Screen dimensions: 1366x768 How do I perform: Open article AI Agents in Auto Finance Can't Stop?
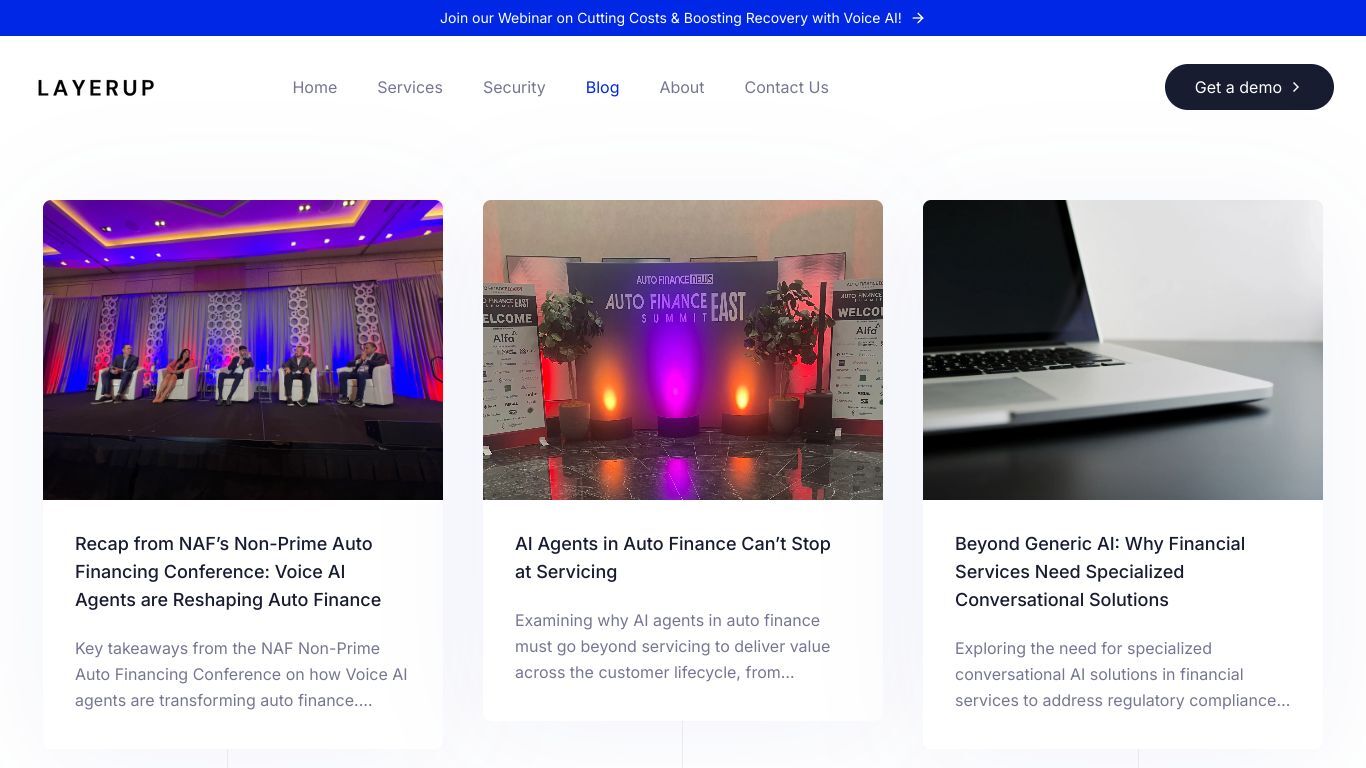click(x=673, y=558)
